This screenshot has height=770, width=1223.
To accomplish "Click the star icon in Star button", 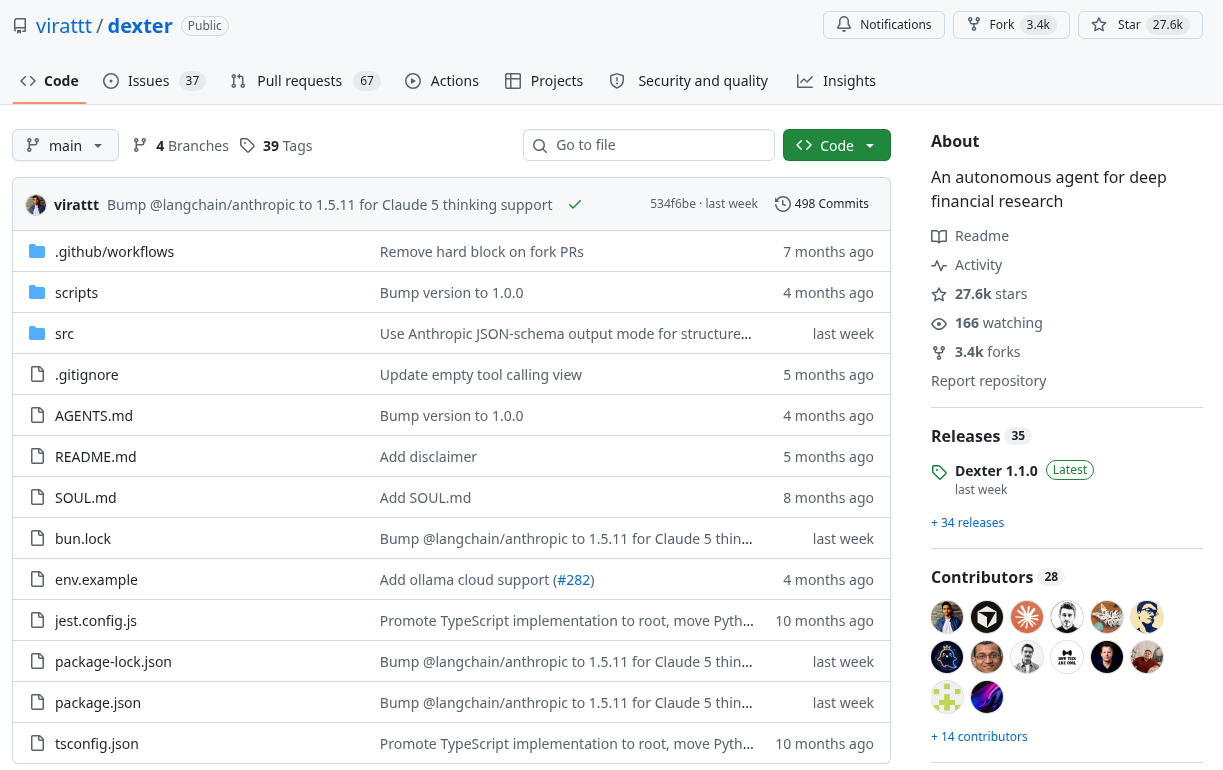I will 1099,25.
